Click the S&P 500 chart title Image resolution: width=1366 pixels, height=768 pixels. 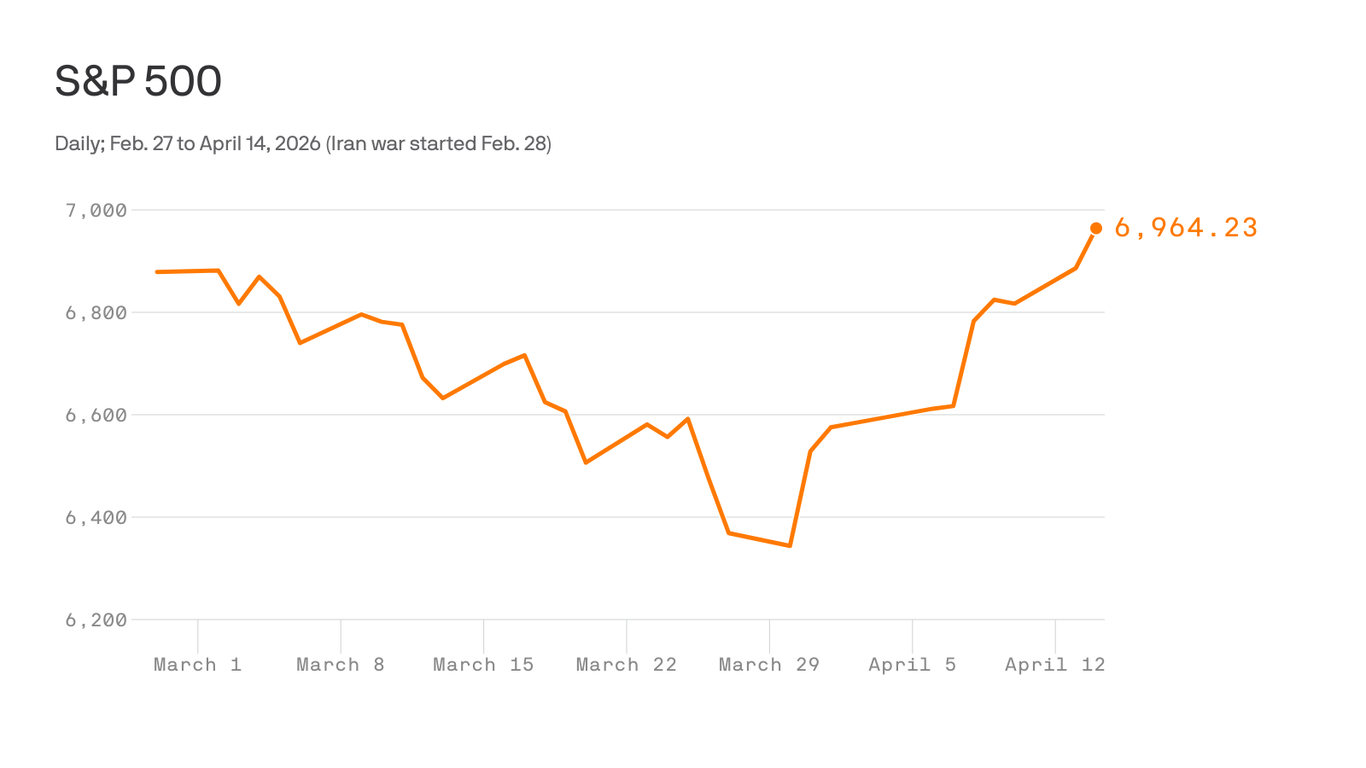[x=138, y=82]
